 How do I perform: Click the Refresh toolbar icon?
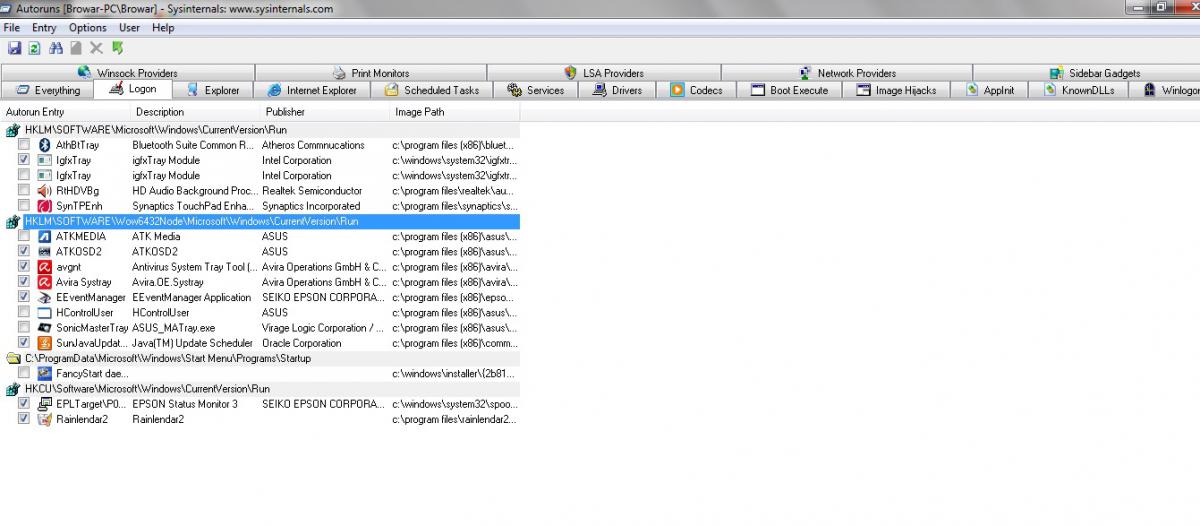(x=34, y=48)
